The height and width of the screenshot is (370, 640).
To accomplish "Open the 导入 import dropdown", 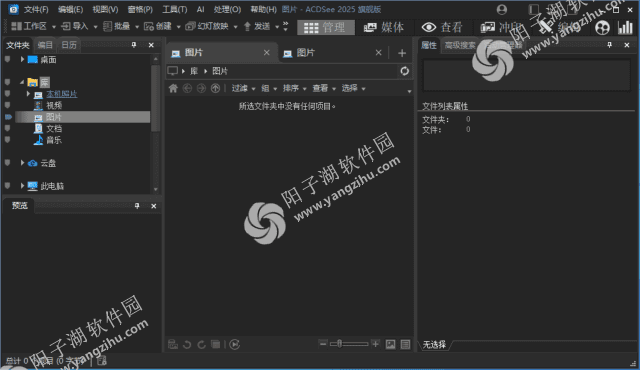I will pos(96,27).
